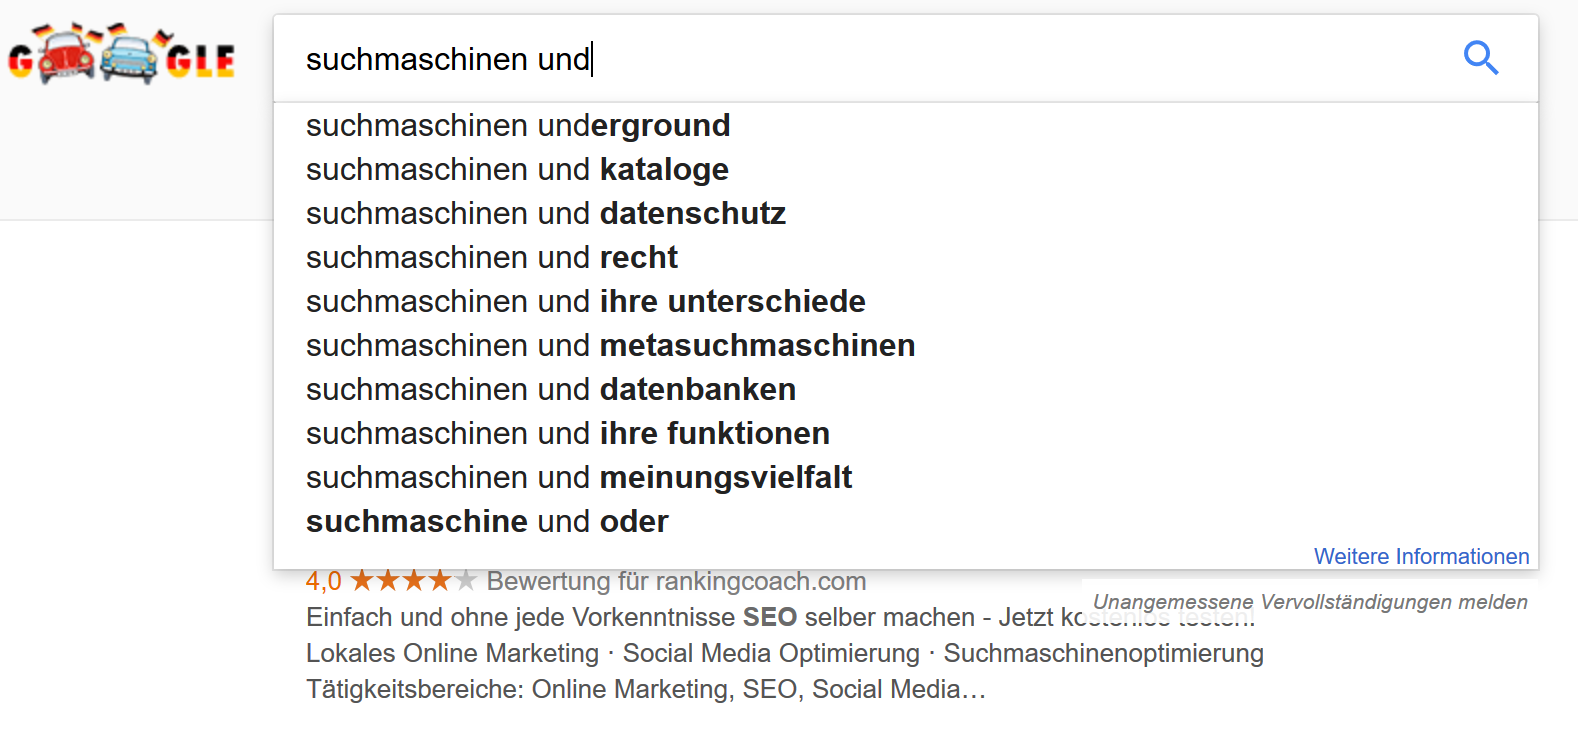This screenshot has width=1578, height=747.
Task: Click inside the search input field
Action: click(x=700, y=58)
